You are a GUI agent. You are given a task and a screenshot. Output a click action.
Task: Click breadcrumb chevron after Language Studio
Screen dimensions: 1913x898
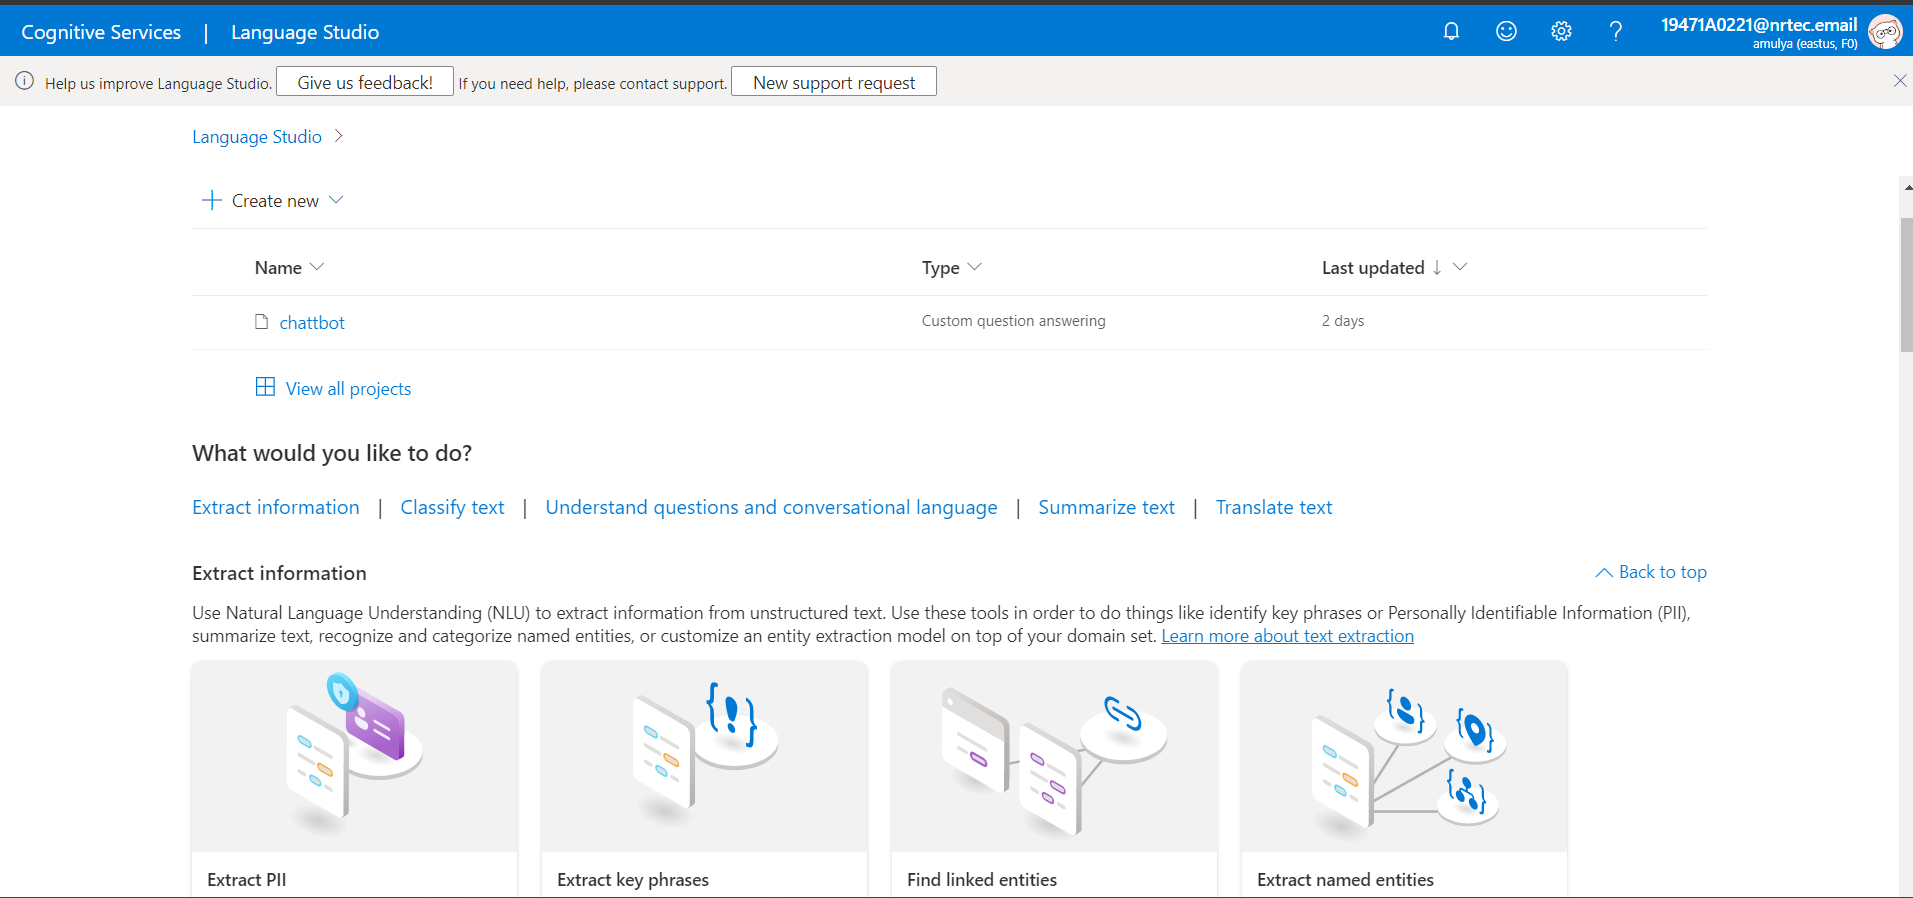click(x=339, y=136)
